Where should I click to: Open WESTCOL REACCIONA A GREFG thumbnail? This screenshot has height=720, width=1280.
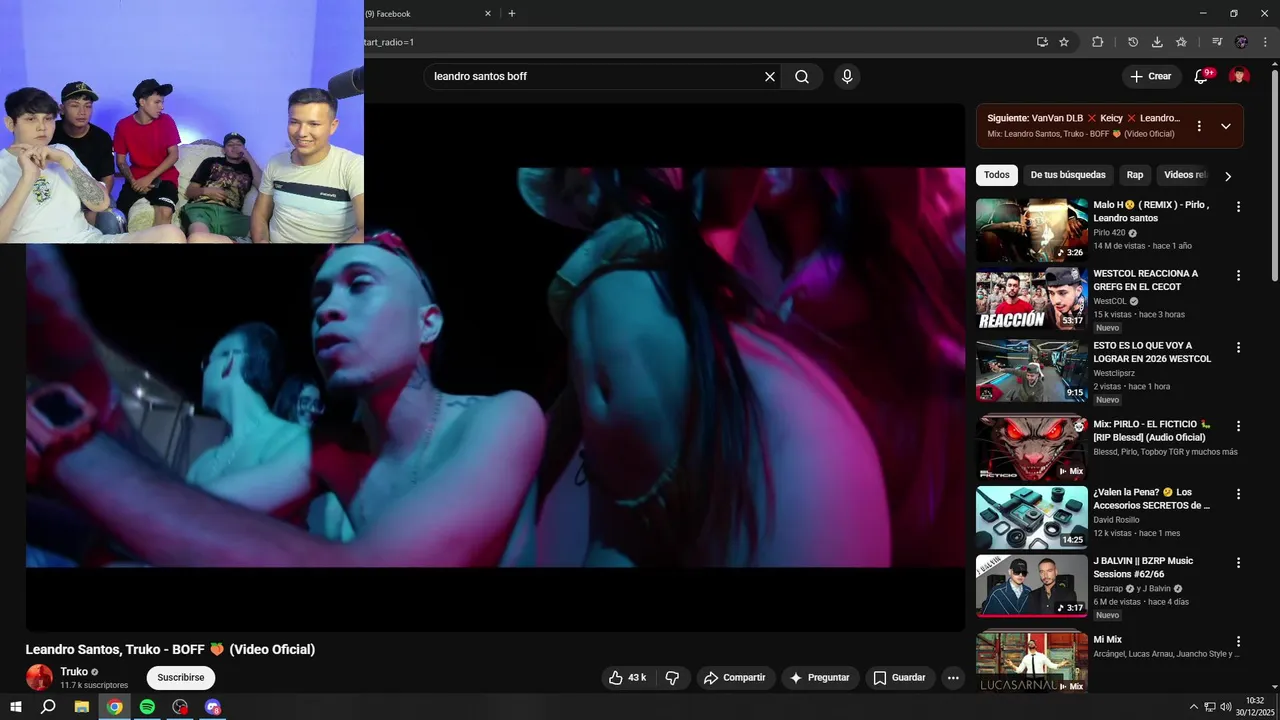(1032, 298)
